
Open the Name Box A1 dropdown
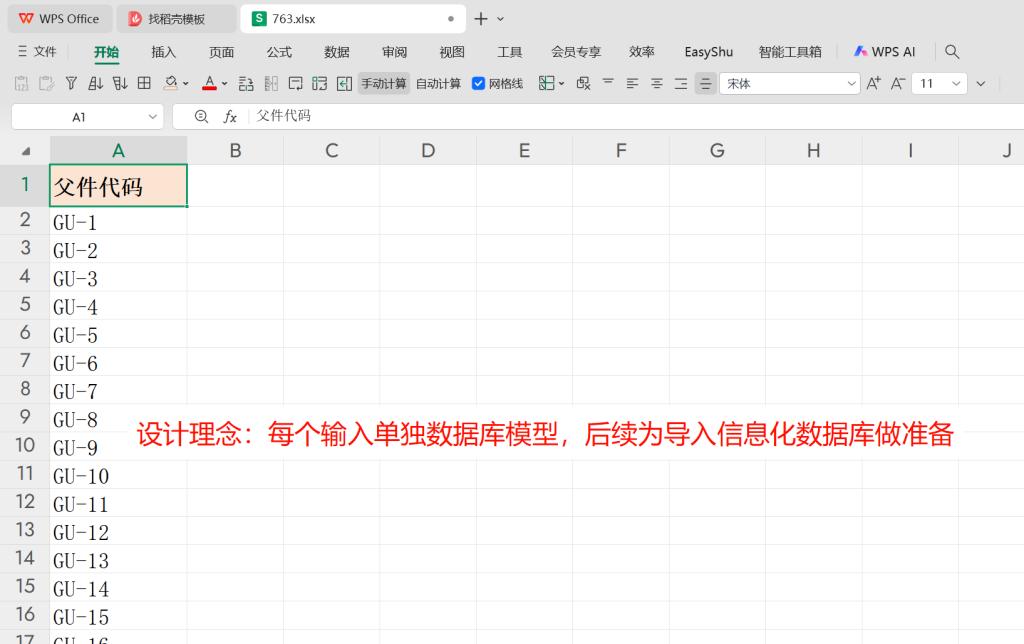coord(152,117)
